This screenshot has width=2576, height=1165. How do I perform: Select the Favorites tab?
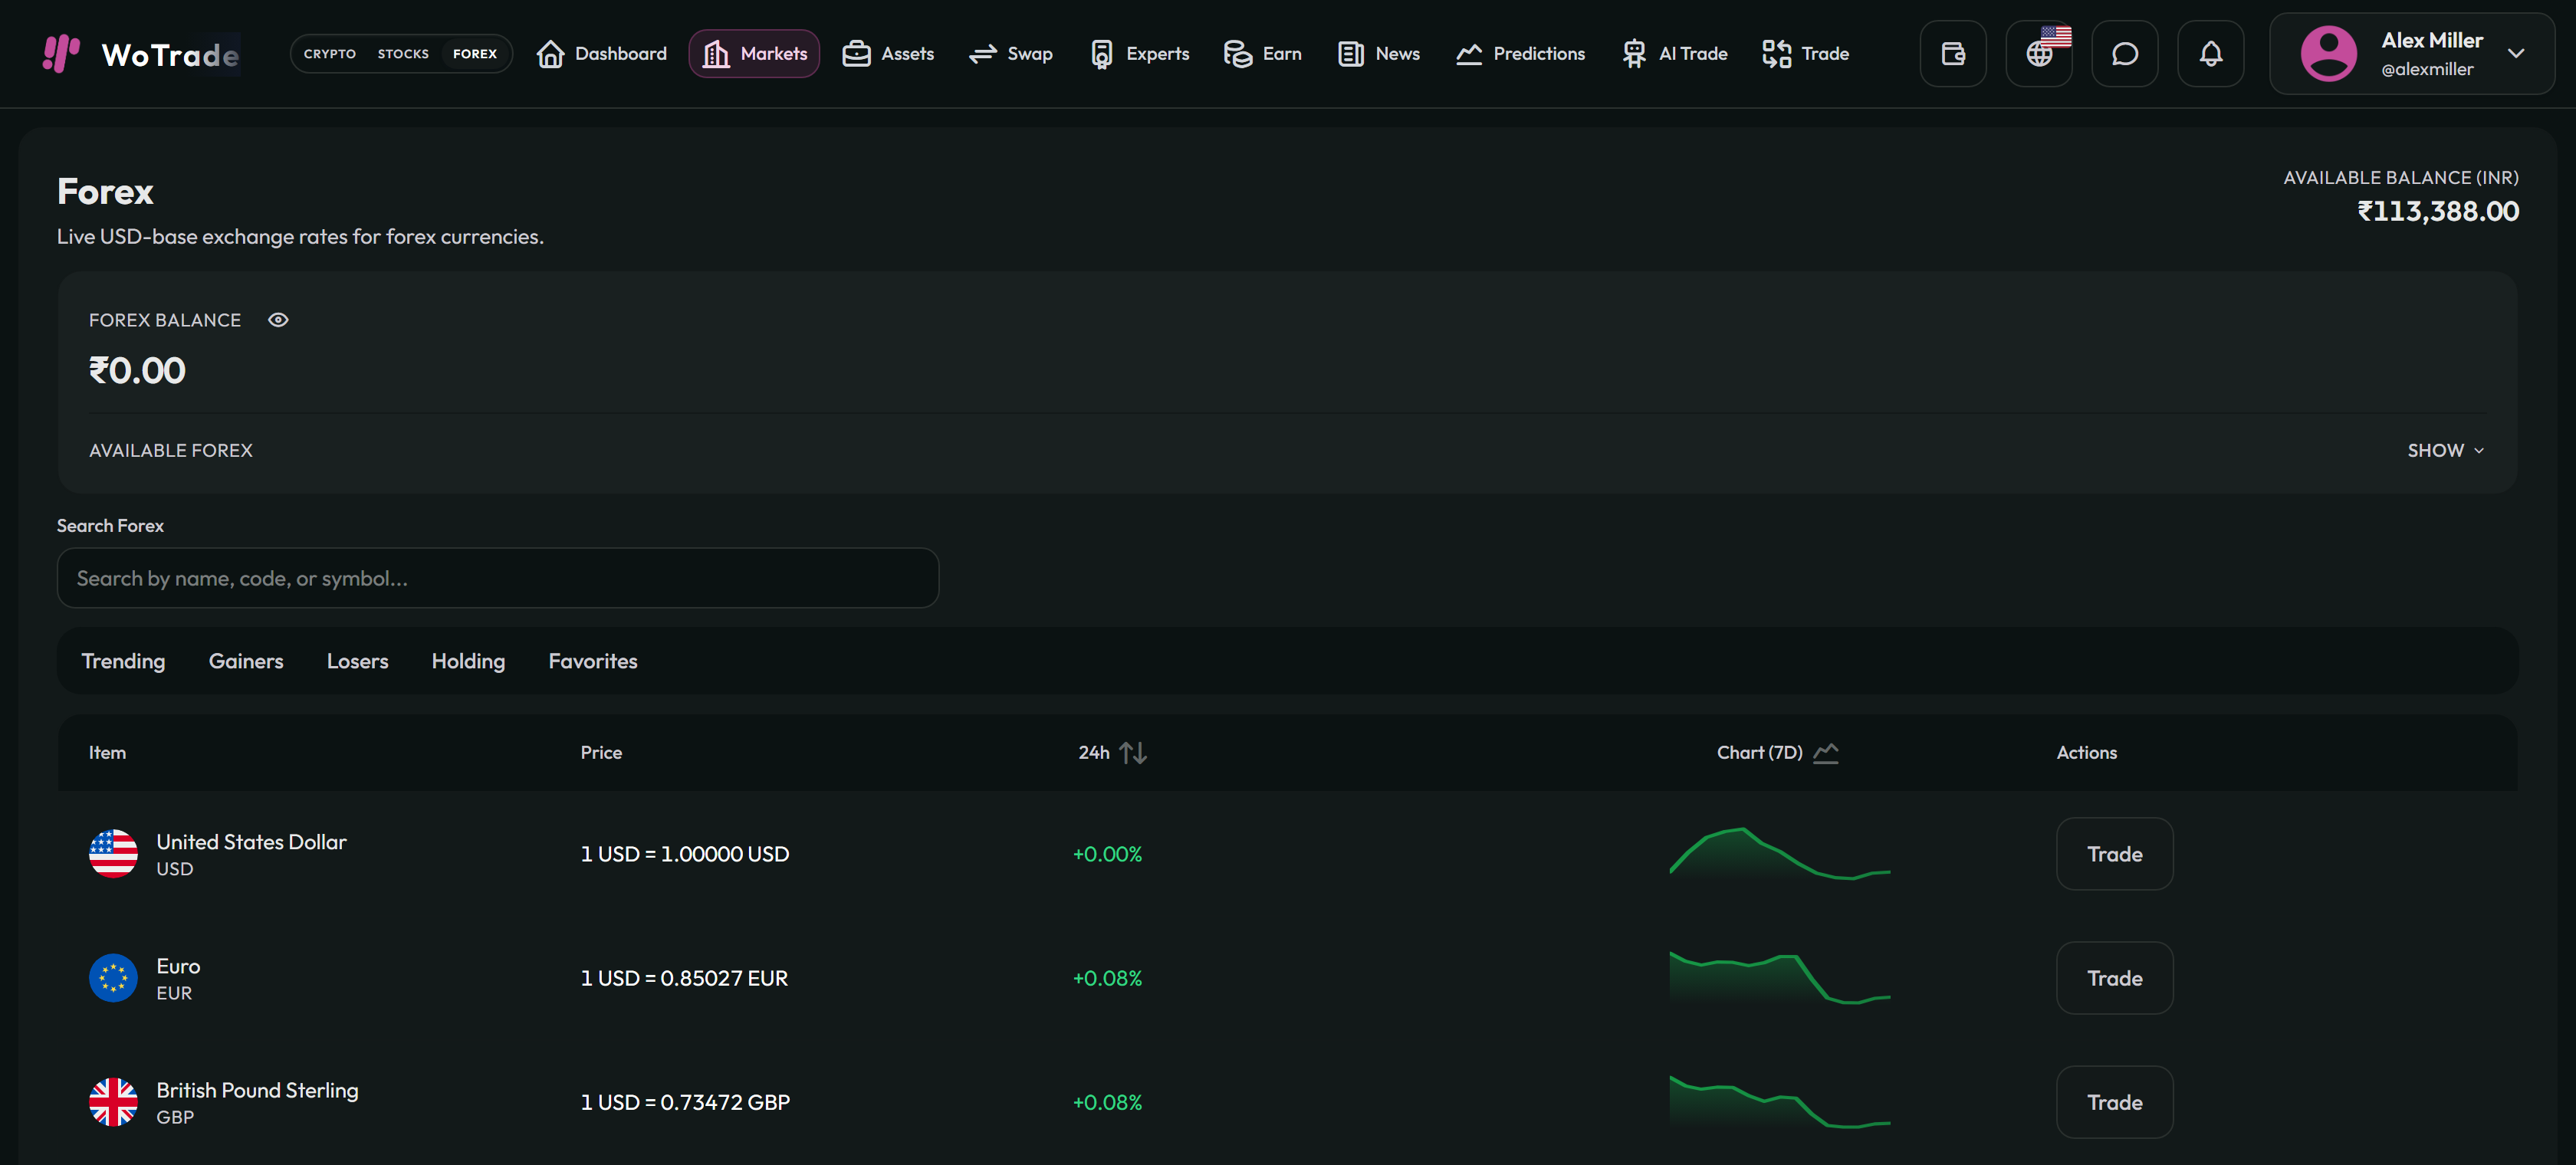[593, 661]
